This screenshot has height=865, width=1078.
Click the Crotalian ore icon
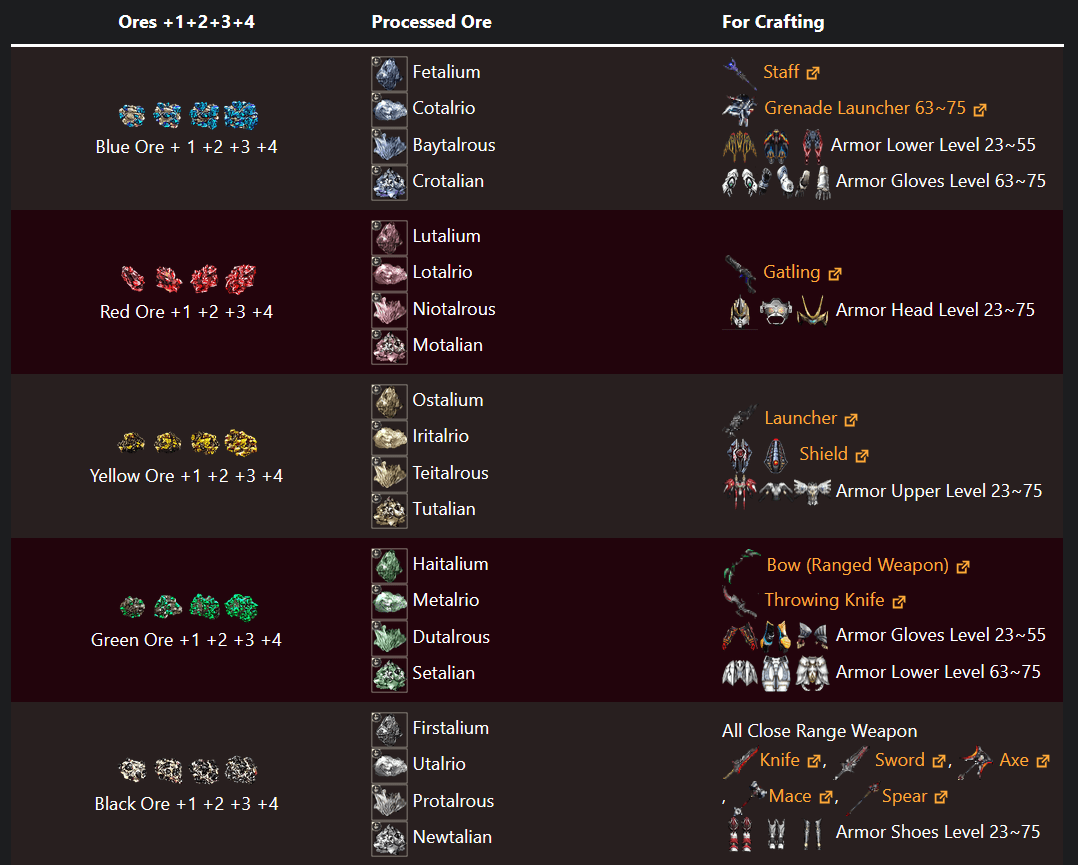click(x=389, y=183)
